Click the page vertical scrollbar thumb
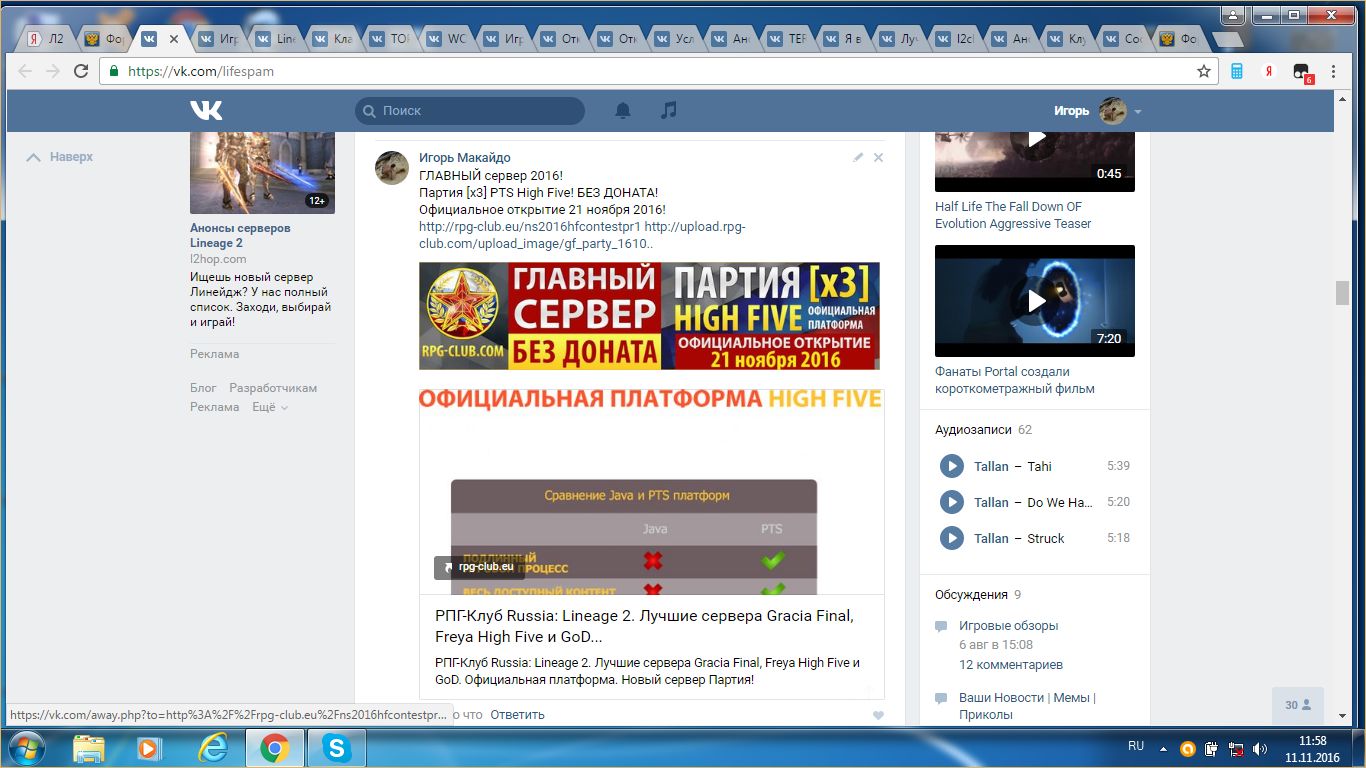Image resolution: width=1366 pixels, height=768 pixels. [x=1342, y=293]
